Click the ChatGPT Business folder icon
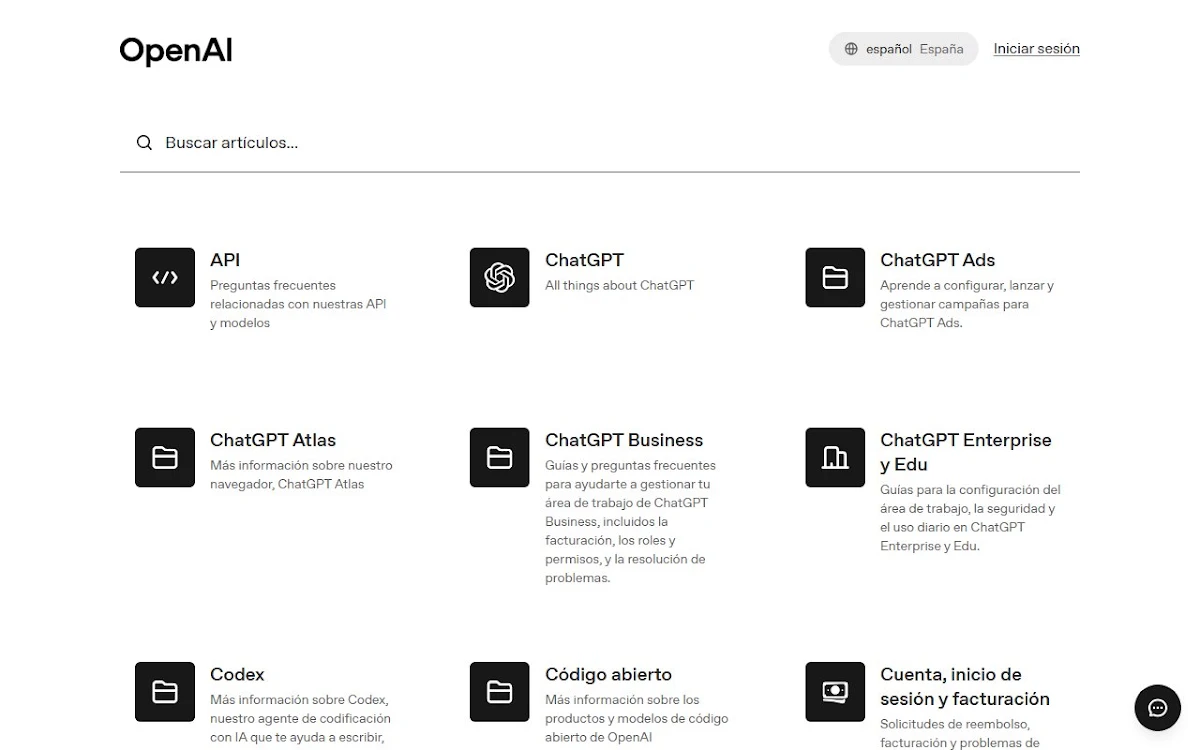Image resolution: width=1200 pixels, height=750 pixels. coord(500,457)
